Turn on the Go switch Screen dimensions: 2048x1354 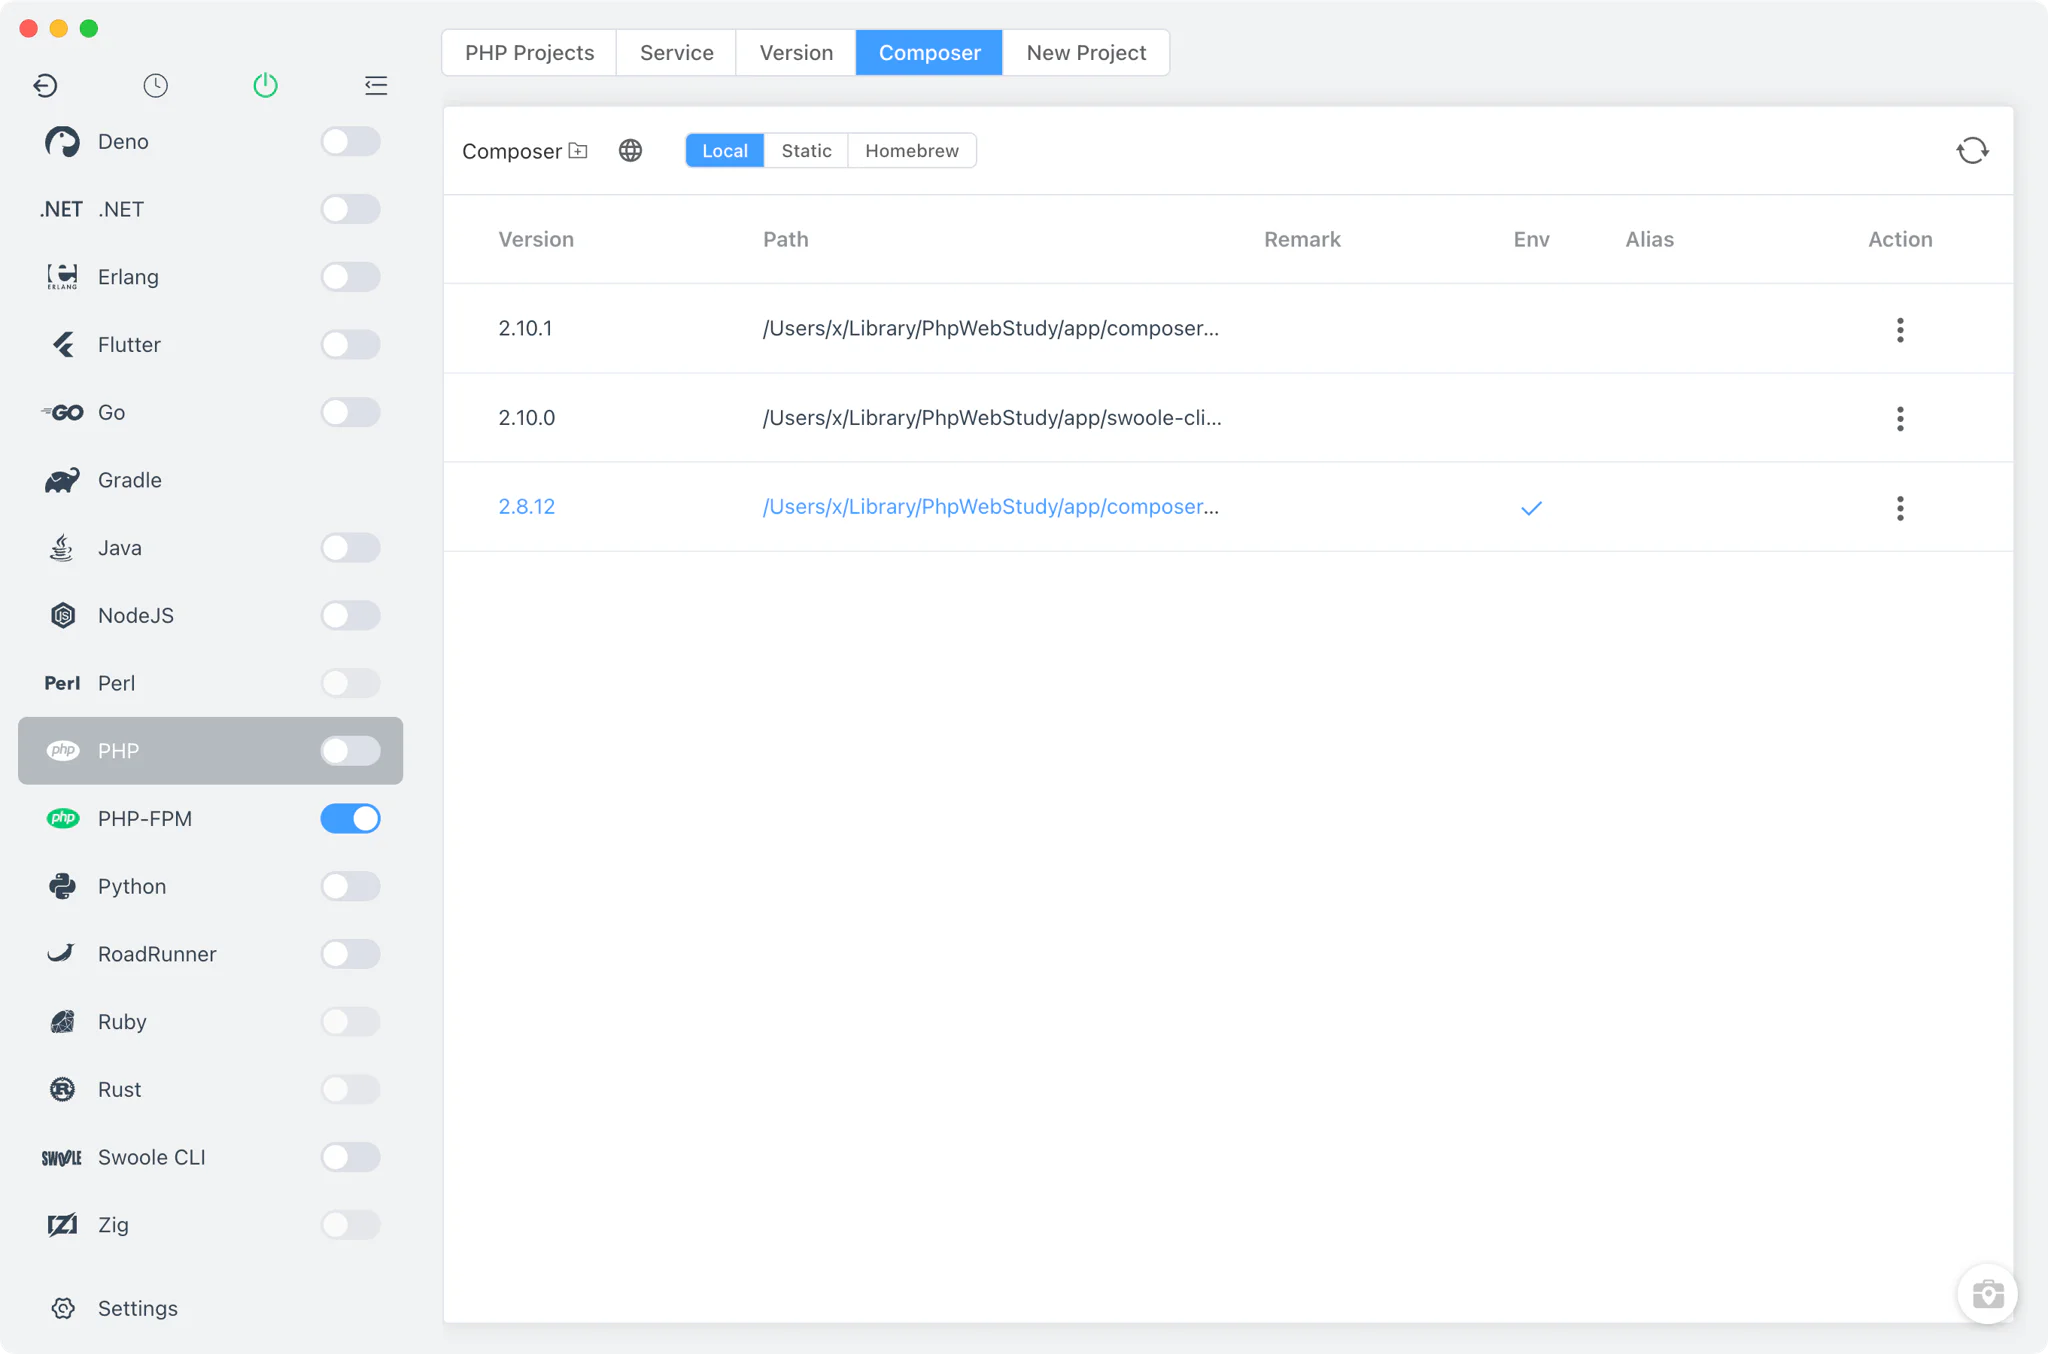350,412
